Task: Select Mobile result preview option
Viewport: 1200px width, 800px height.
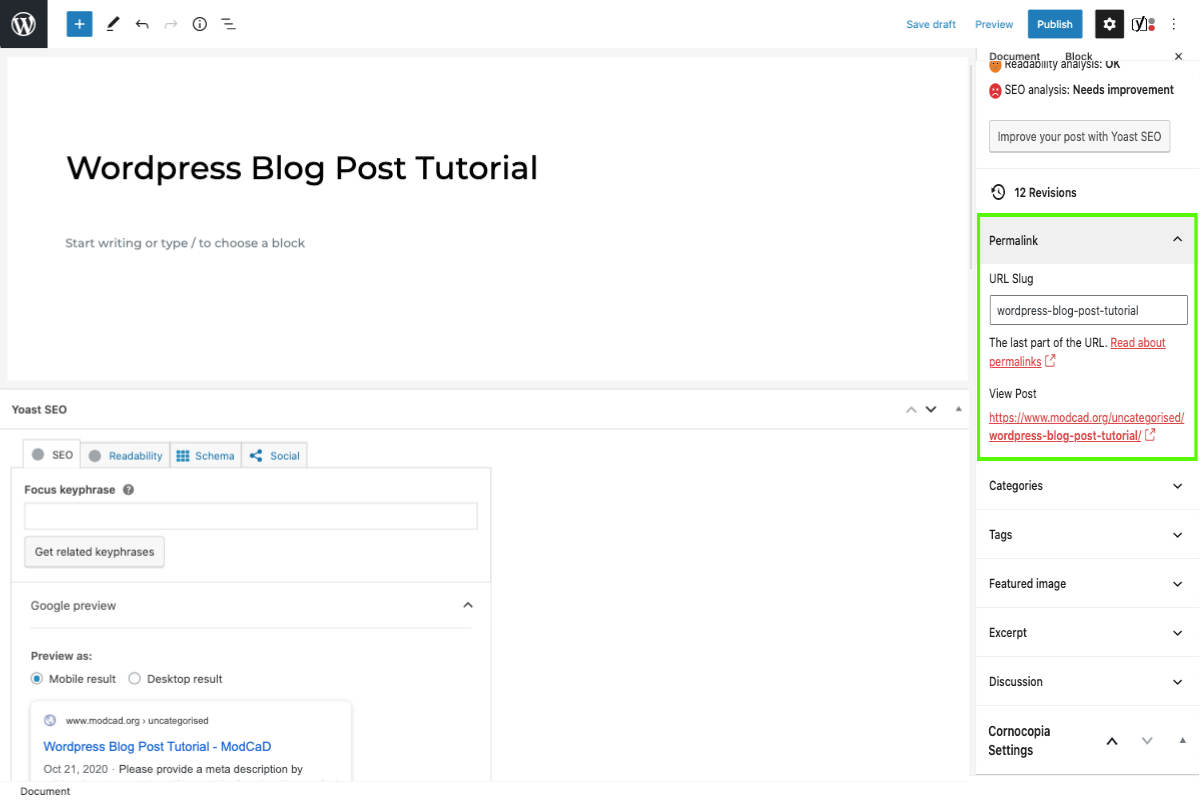Action: pyautogui.click(x=37, y=679)
